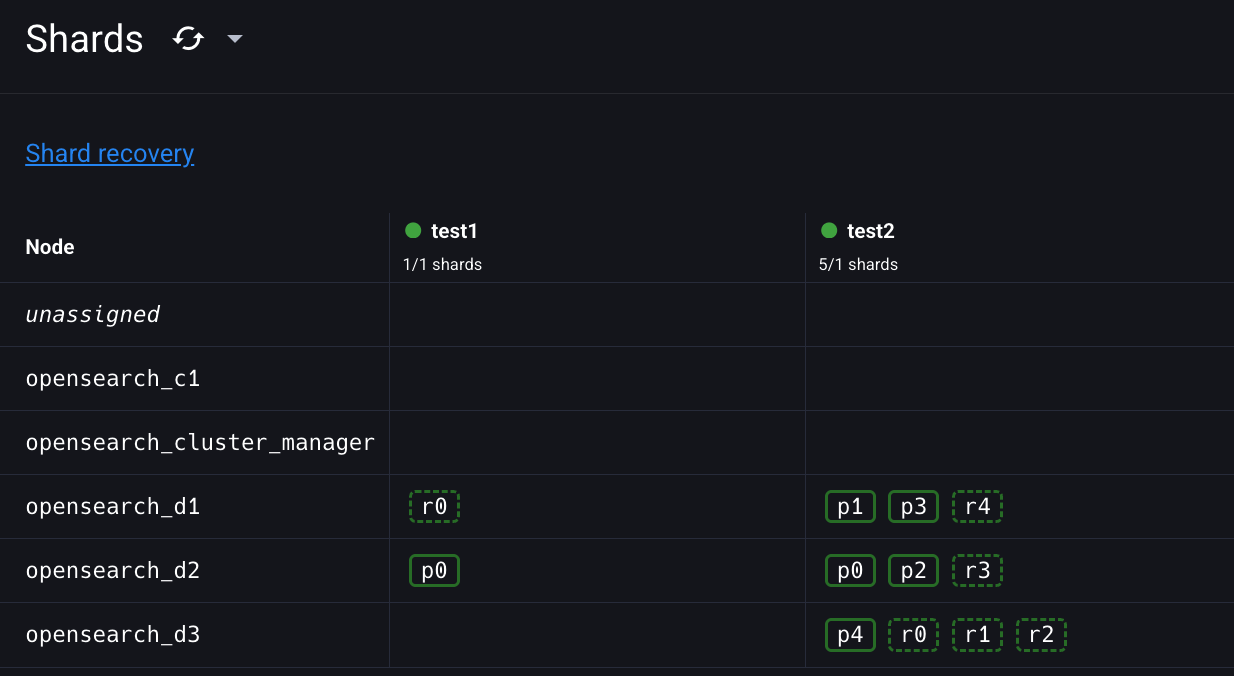Select primary shard p1 on opensearch_d1
The width and height of the screenshot is (1234, 676).
[x=850, y=507]
